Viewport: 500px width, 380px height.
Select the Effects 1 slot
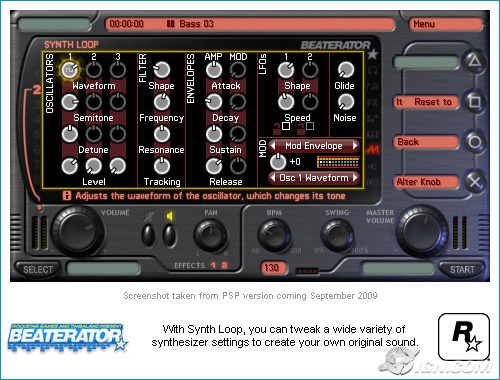pos(213,265)
